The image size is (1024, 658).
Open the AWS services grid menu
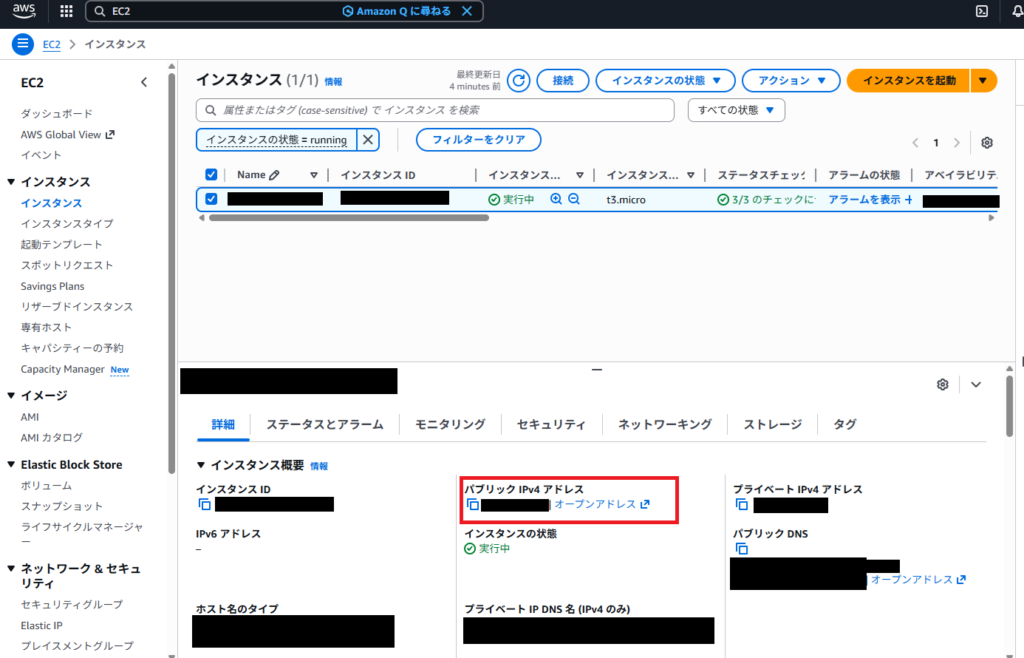[66, 11]
